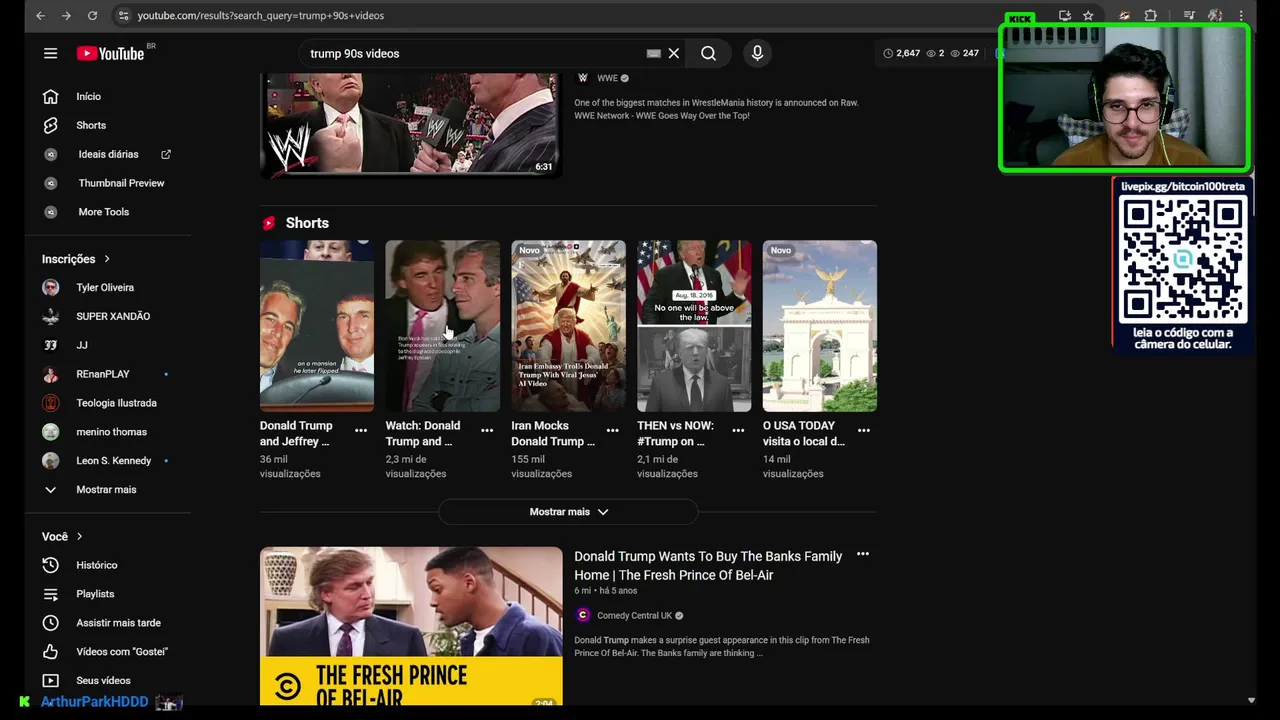Image resolution: width=1280 pixels, height=720 pixels.
Task: Clear the search box with the X
Action: [674, 53]
